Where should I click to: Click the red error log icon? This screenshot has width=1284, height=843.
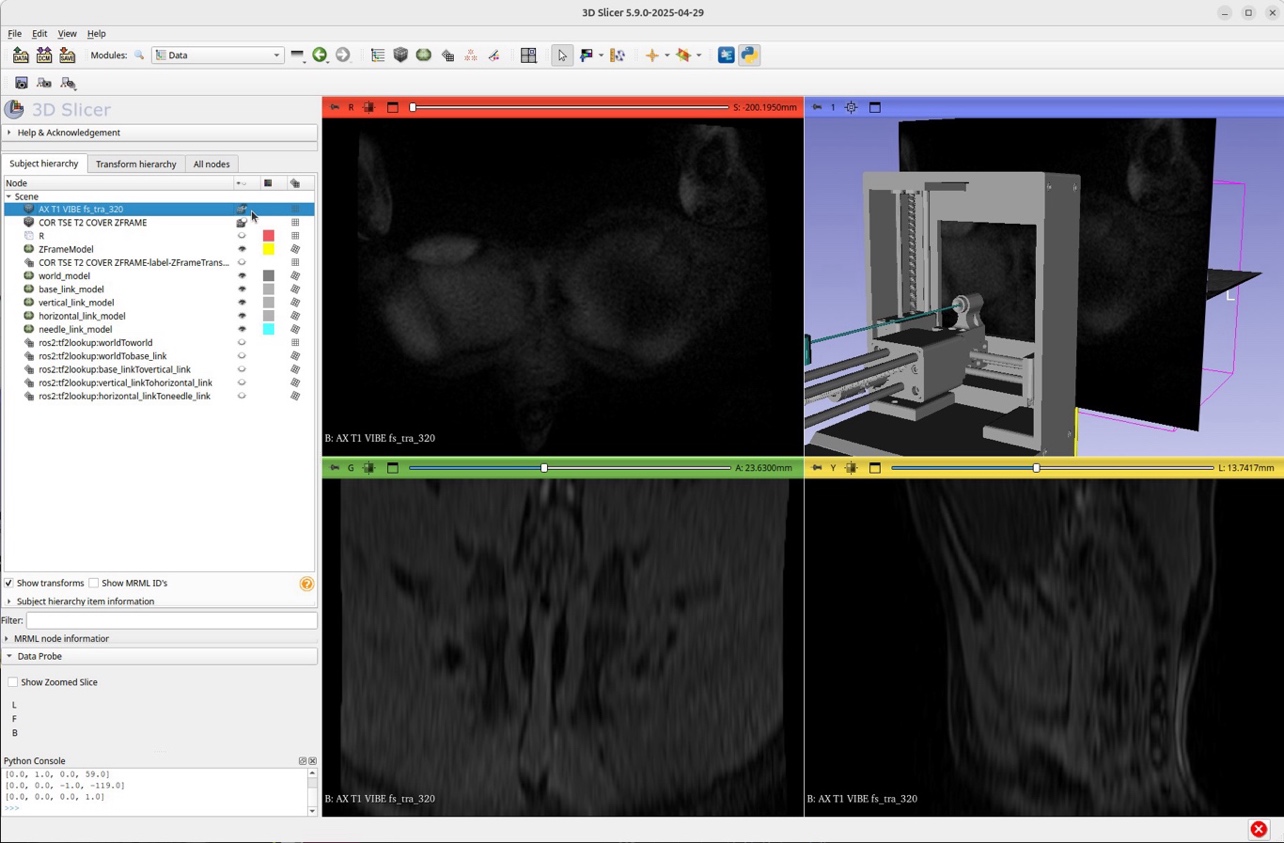[x=1259, y=829]
